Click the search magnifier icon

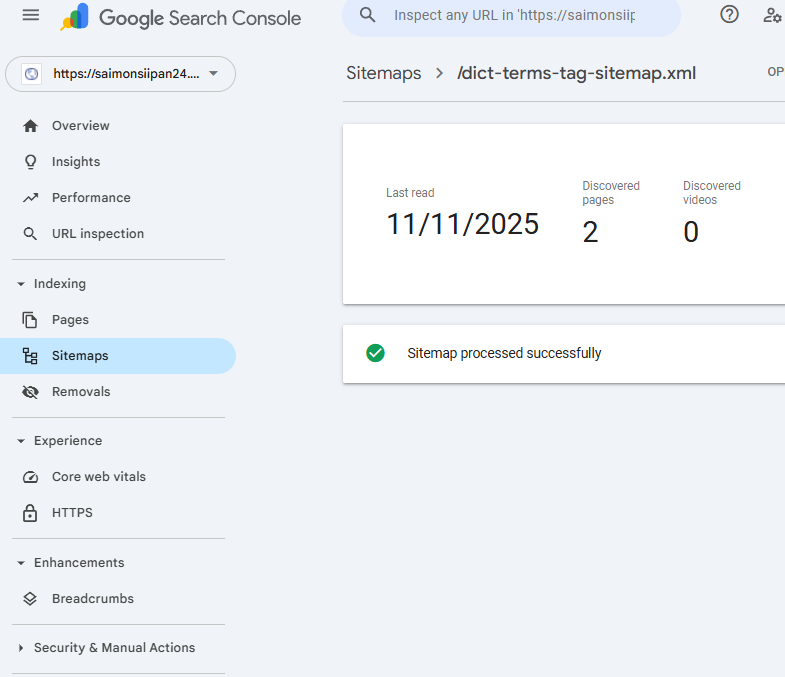(x=368, y=15)
